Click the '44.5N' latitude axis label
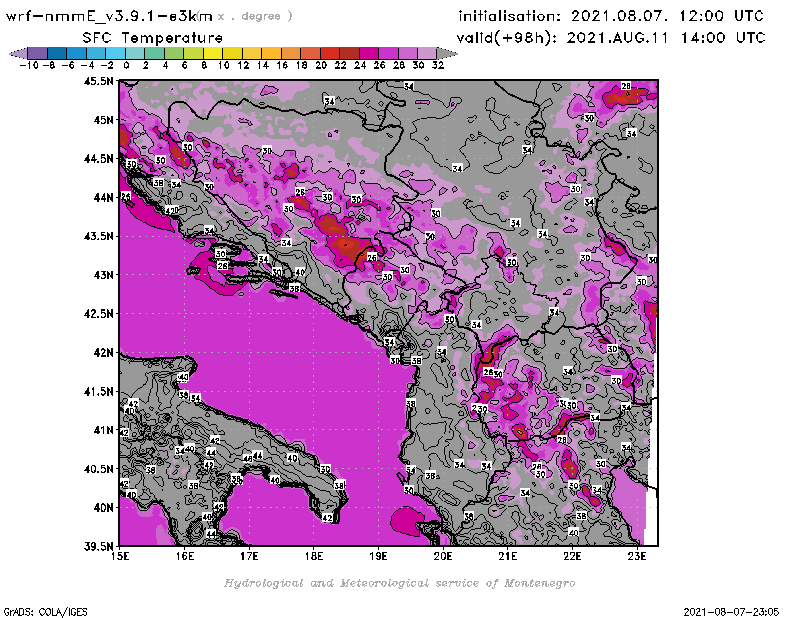The image size is (800, 618). point(98,159)
